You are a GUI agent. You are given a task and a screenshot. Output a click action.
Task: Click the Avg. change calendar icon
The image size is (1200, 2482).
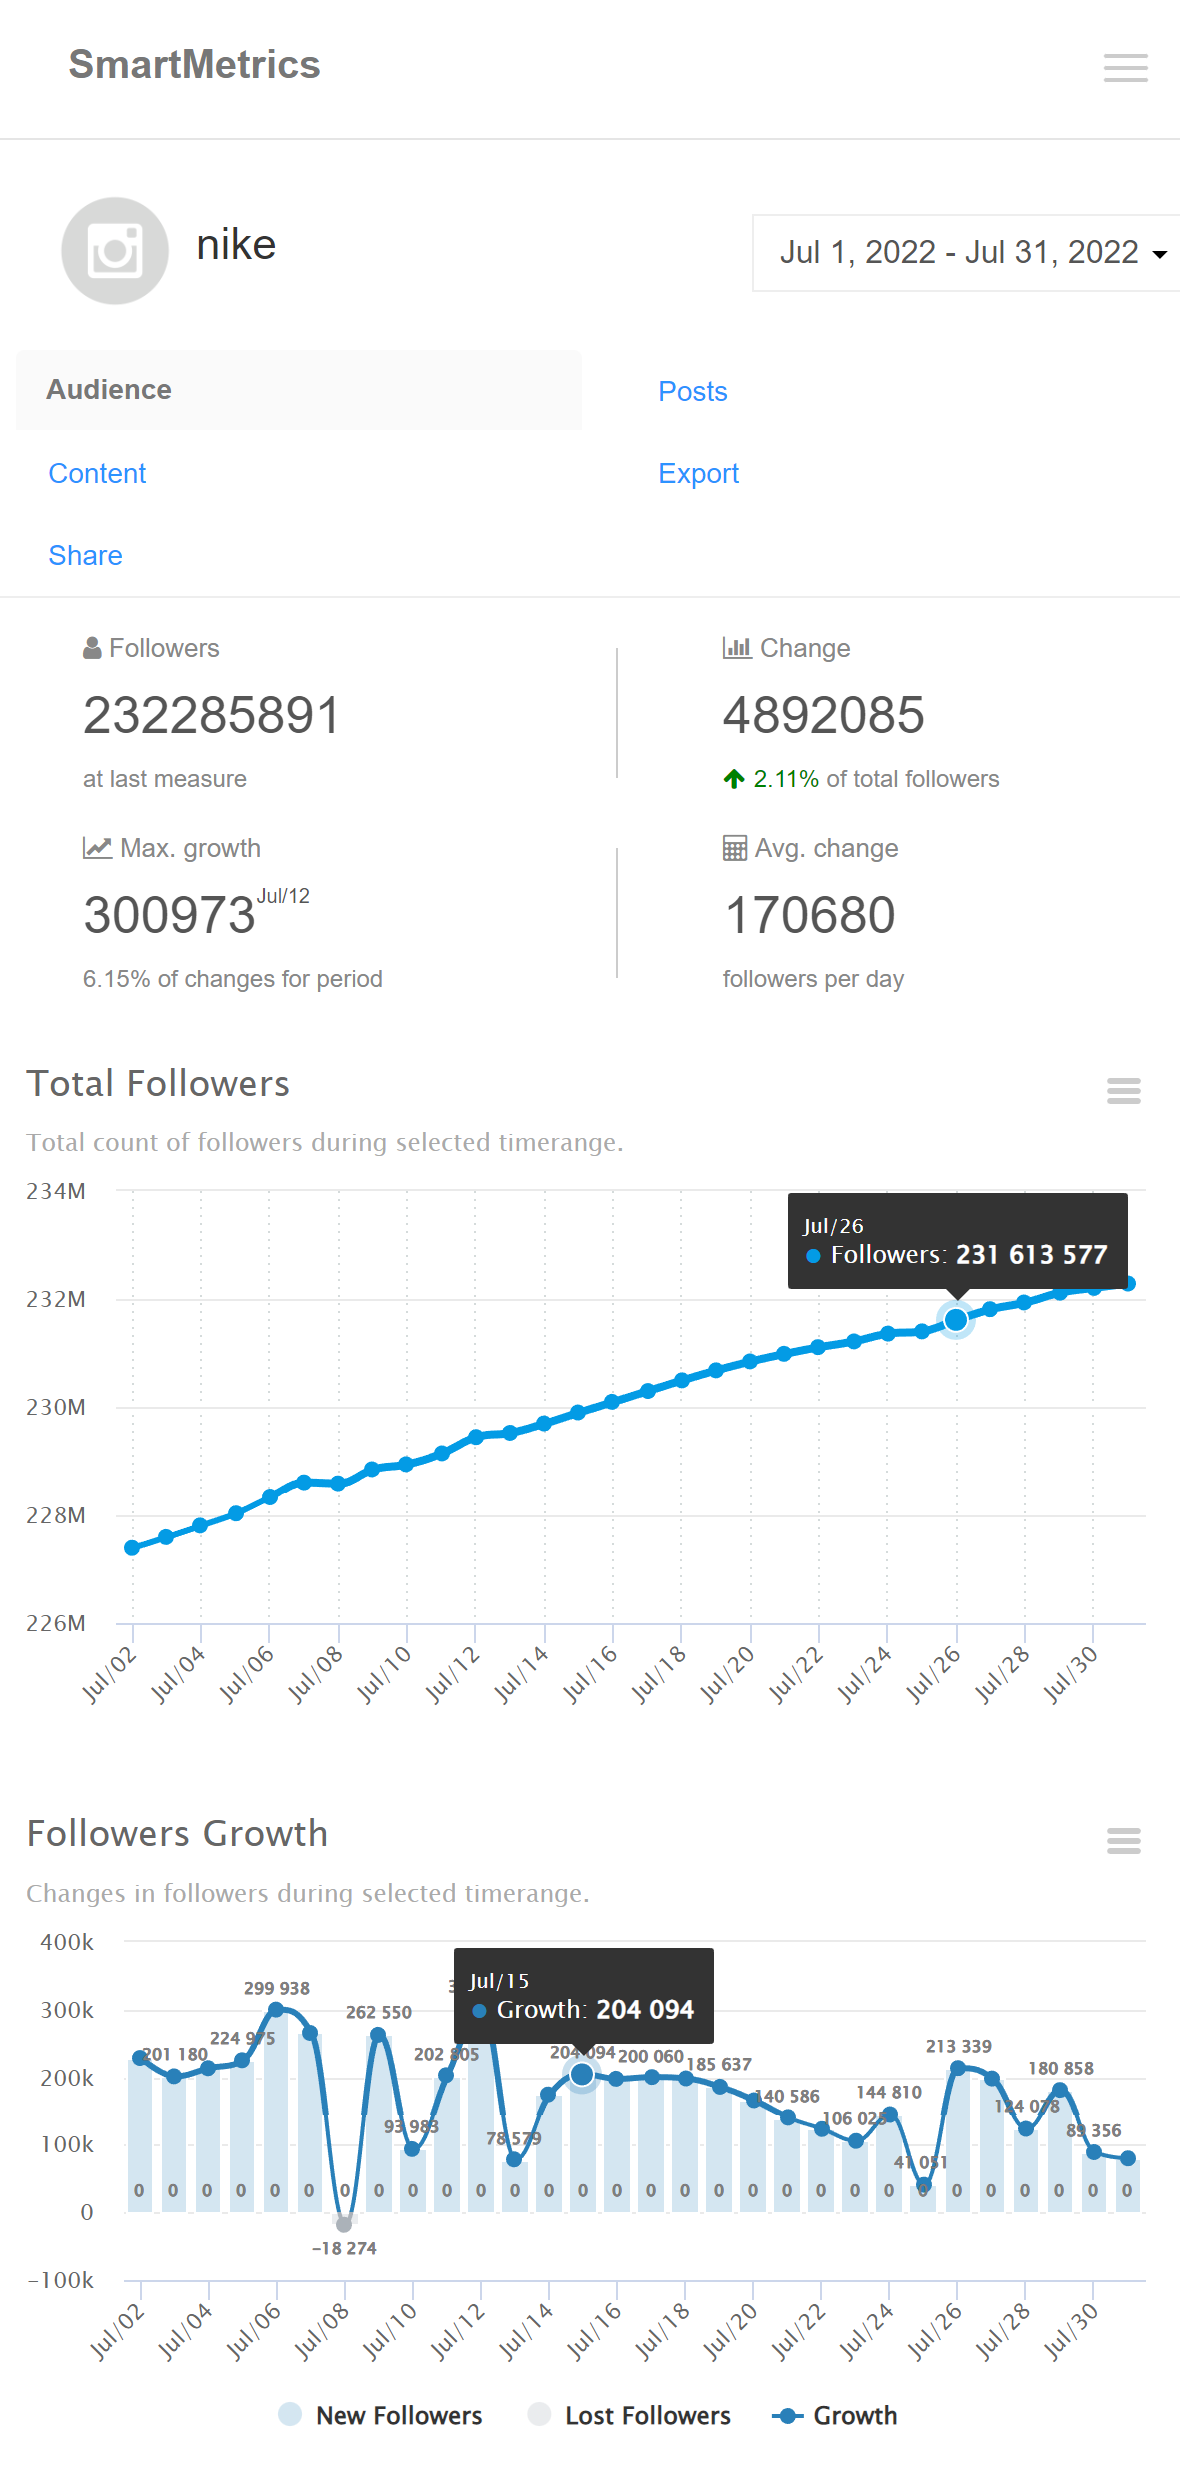pyautogui.click(x=734, y=848)
